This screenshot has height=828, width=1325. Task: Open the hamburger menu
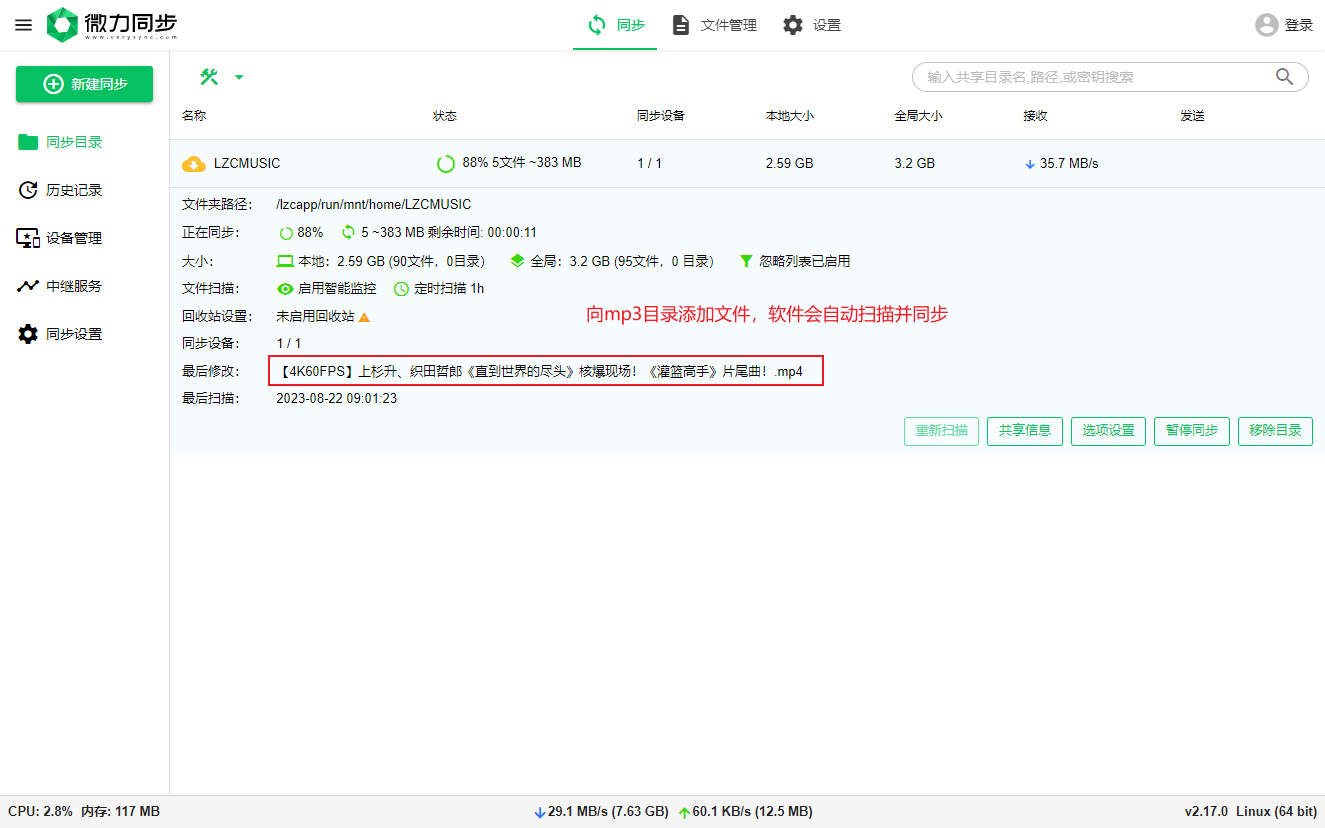[23, 25]
